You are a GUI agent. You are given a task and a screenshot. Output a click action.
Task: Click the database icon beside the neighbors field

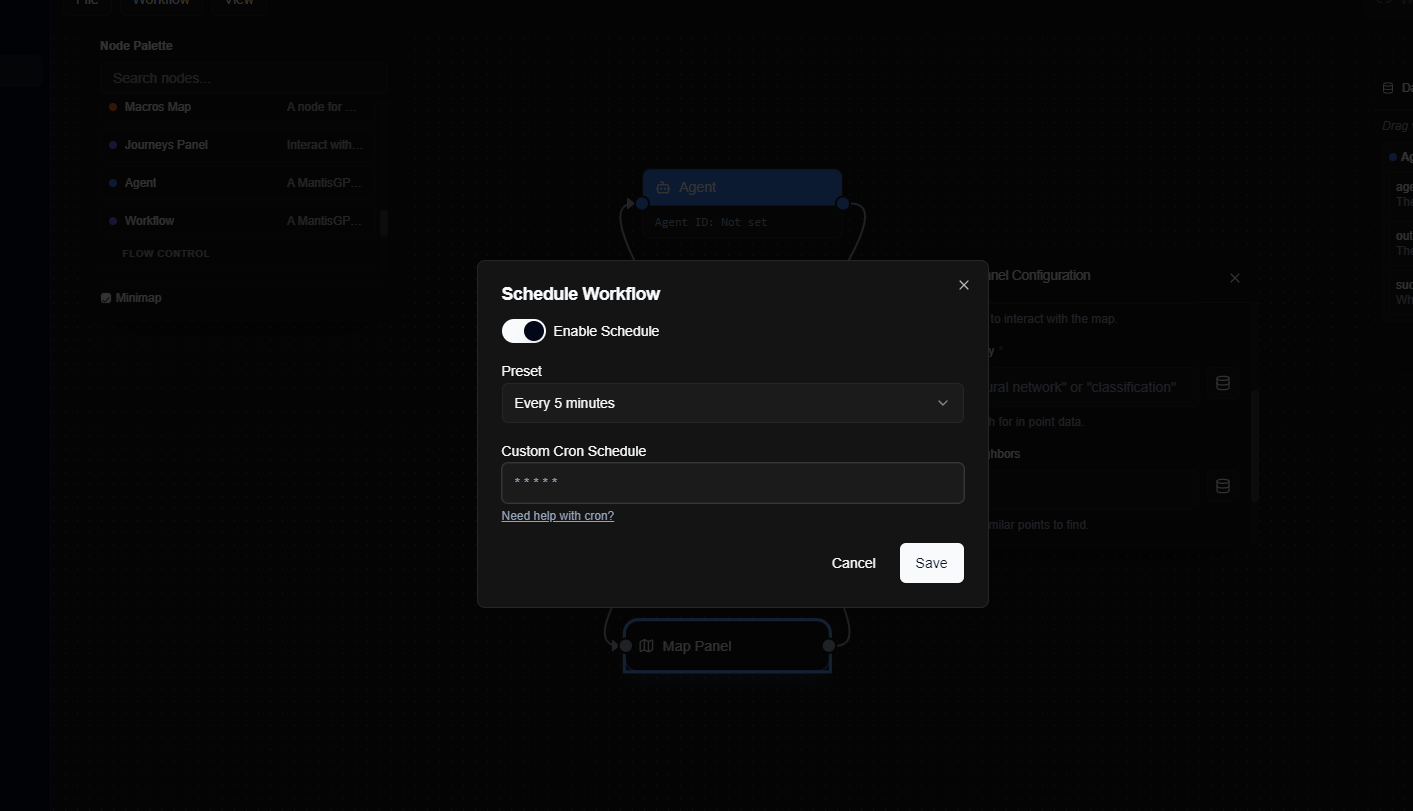1222,485
